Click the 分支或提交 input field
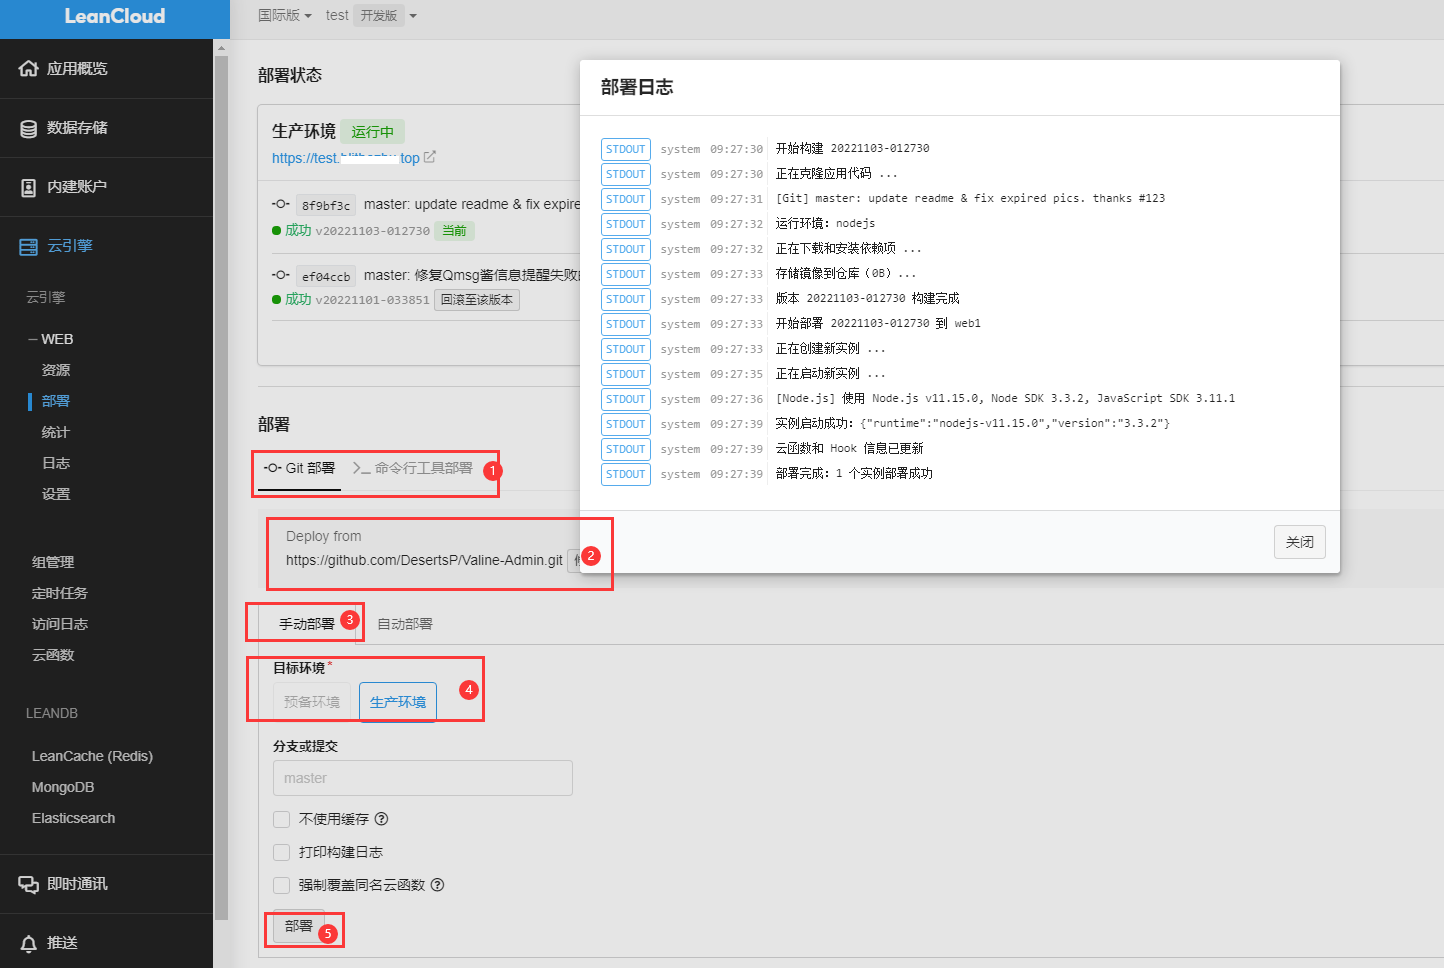Viewport: 1444px width, 968px height. 422,778
